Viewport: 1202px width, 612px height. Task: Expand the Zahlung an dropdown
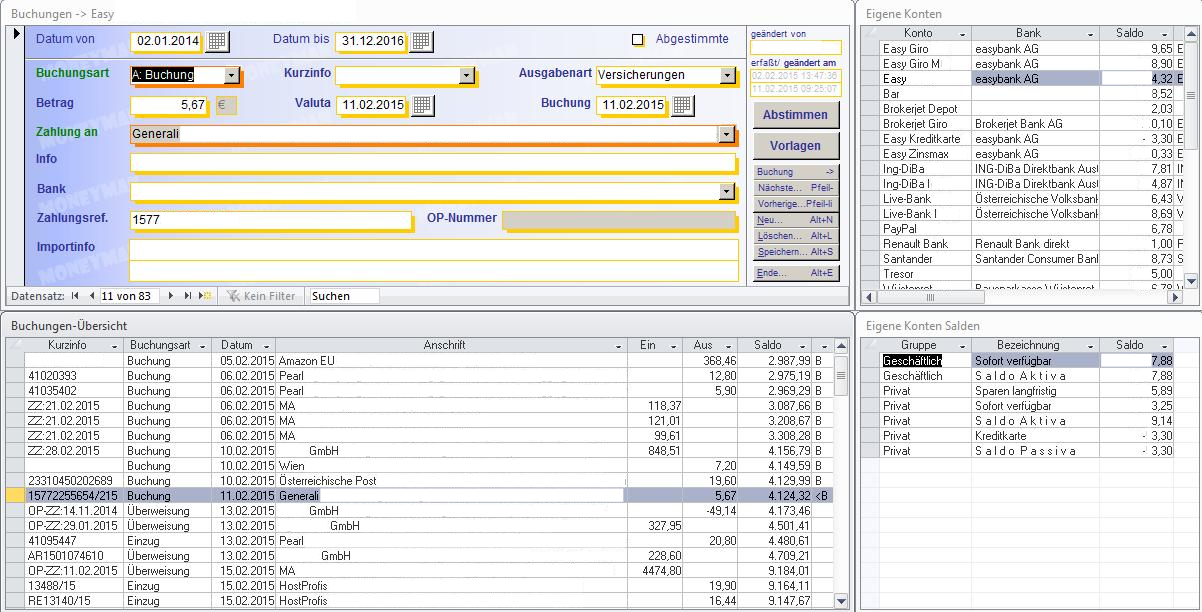[725, 134]
